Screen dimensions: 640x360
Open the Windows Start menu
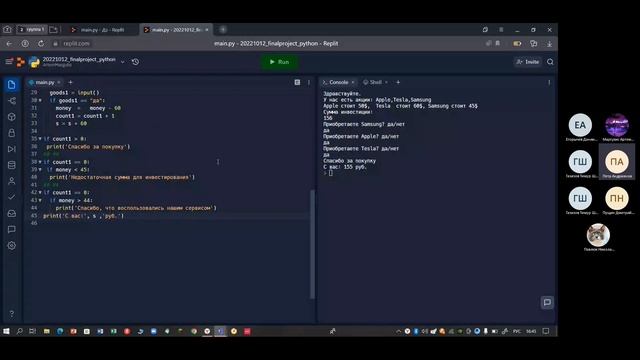click(x=6, y=331)
